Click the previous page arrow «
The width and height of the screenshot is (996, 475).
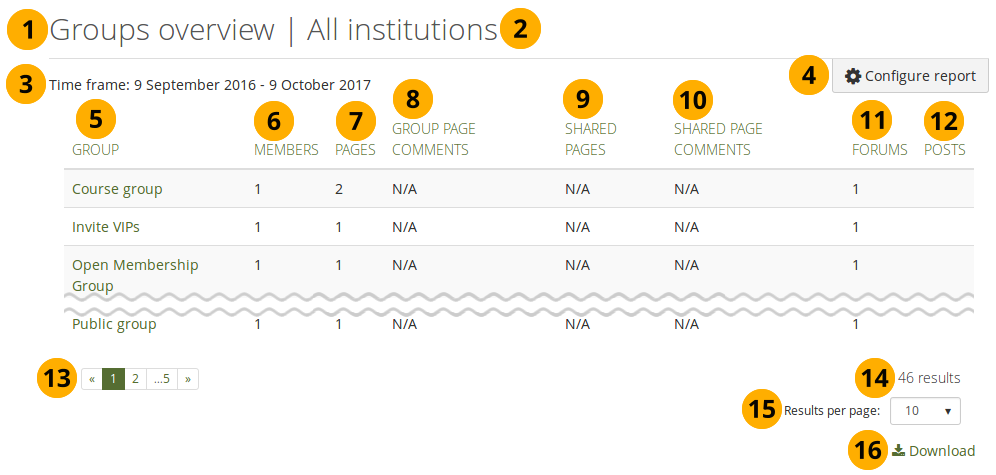click(x=92, y=379)
